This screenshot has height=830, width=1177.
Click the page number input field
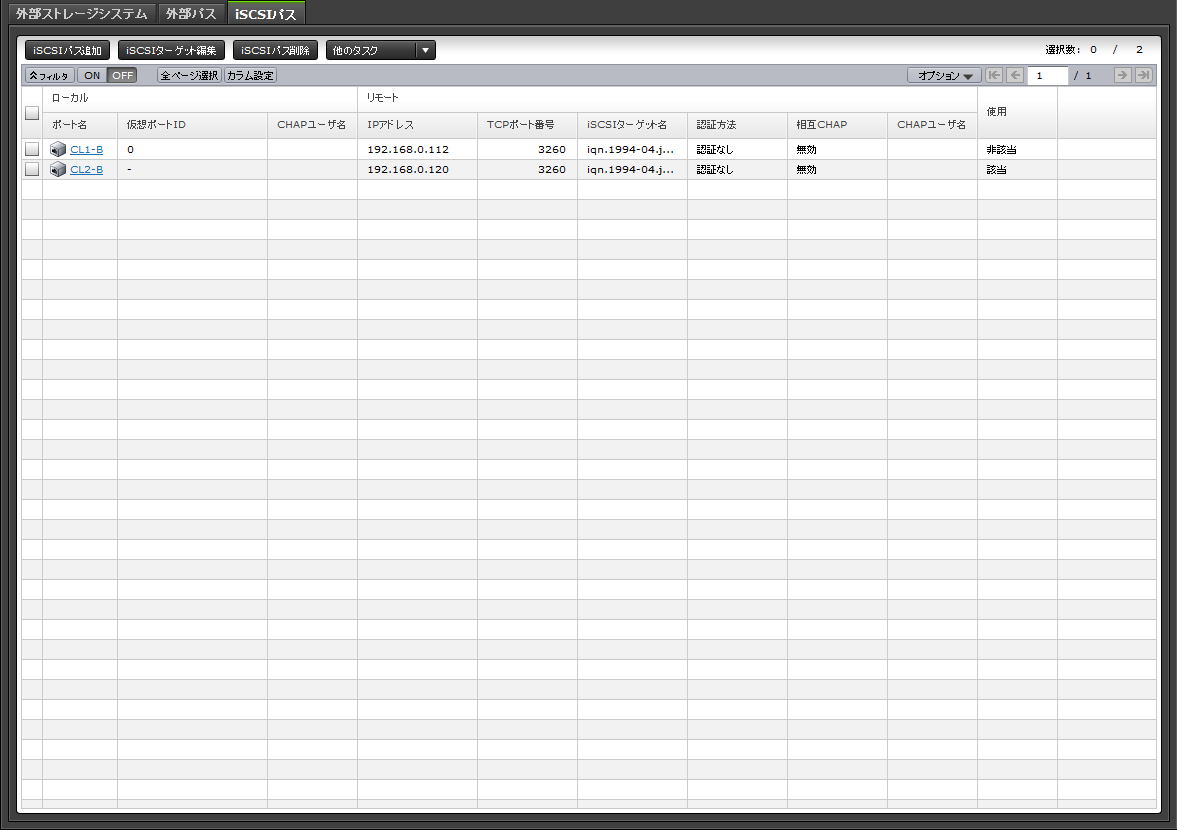tap(1047, 75)
